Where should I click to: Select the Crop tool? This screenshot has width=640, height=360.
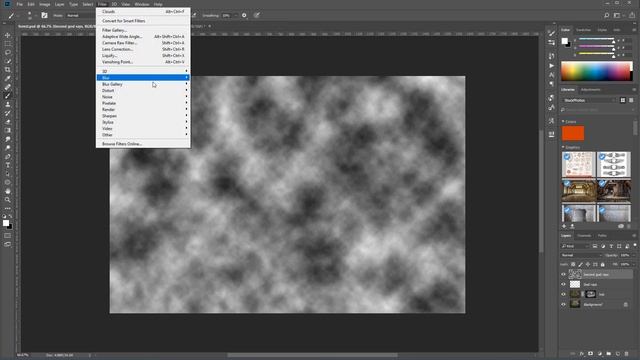[x=7, y=70]
